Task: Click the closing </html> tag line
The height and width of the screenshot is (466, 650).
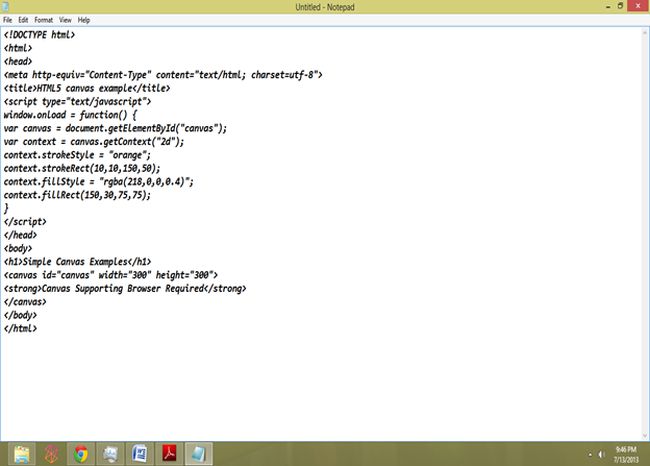Action: (x=20, y=328)
